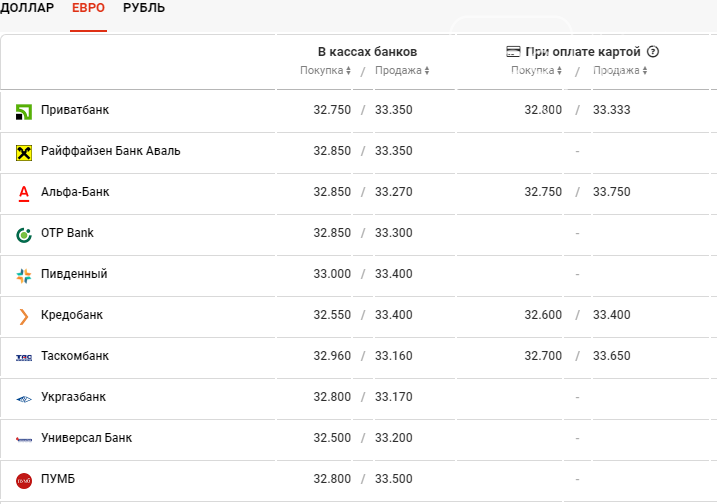Sort by Продажа under При оплате картой
The image size is (717, 504).
click(x=620, y=70)
